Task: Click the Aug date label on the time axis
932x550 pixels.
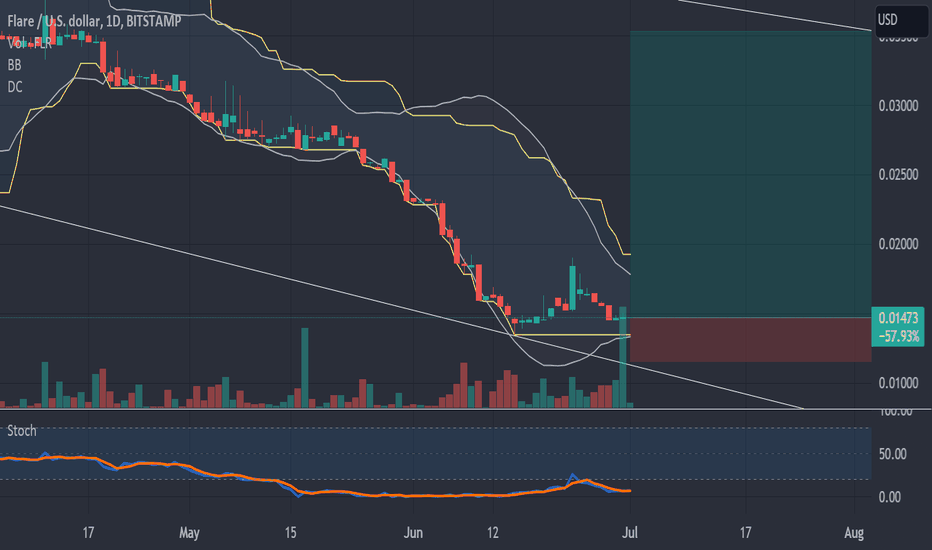Action: coord(854,533)
